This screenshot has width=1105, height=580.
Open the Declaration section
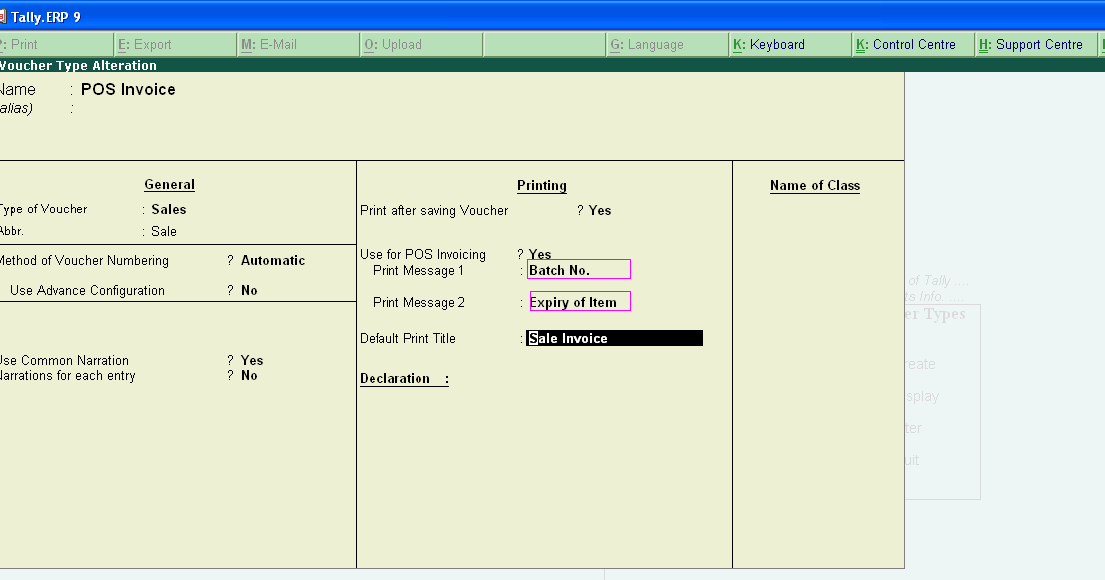(x=400, y=378)
